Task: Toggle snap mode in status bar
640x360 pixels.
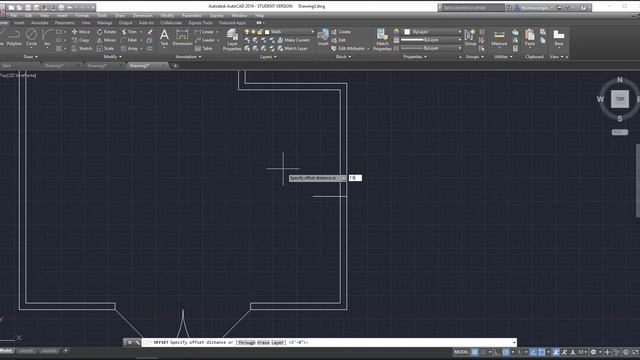Action: point(484,352)
